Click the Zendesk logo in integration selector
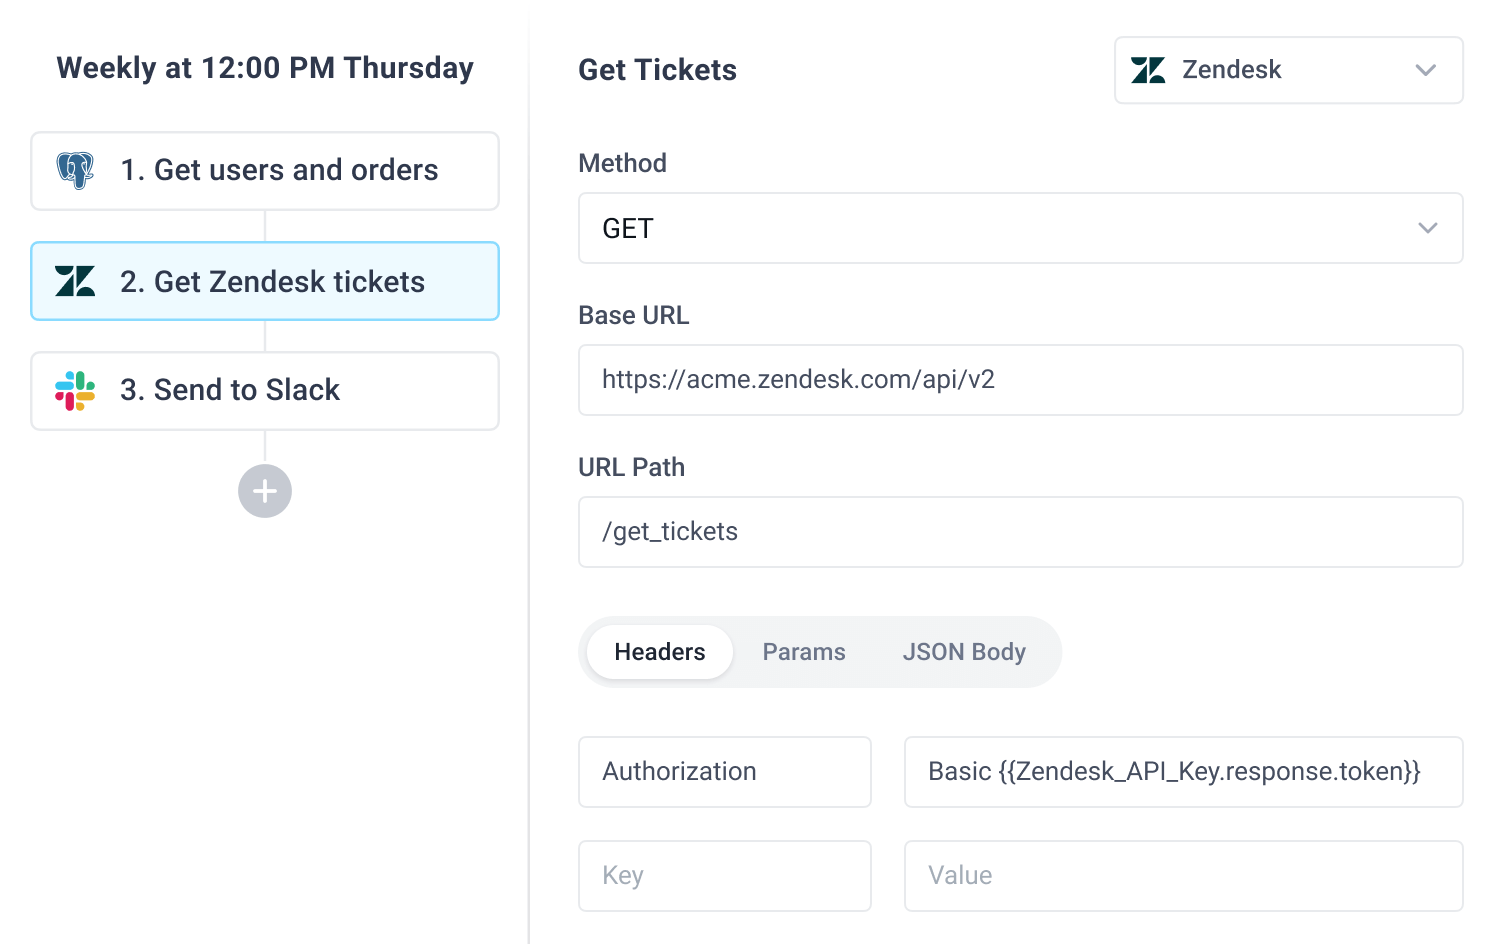 click(x=1148, y=70)
